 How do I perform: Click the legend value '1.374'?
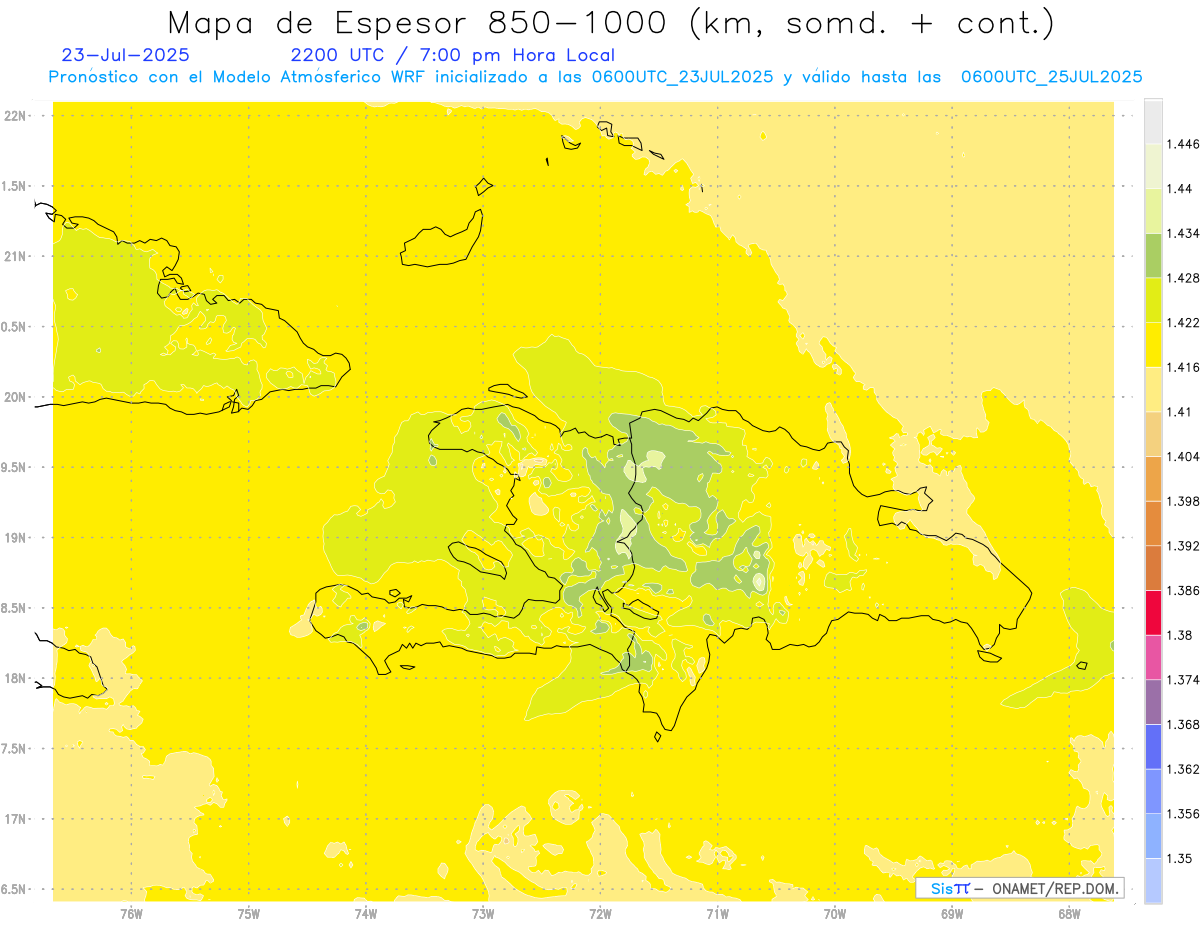click(1182, 680)
